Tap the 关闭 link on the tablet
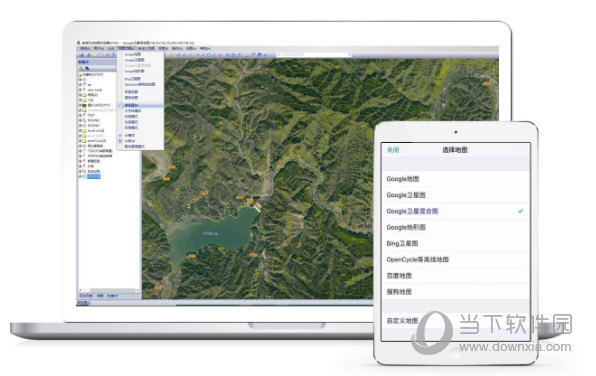This screenshot has height=376, width=596. (393, 150)
